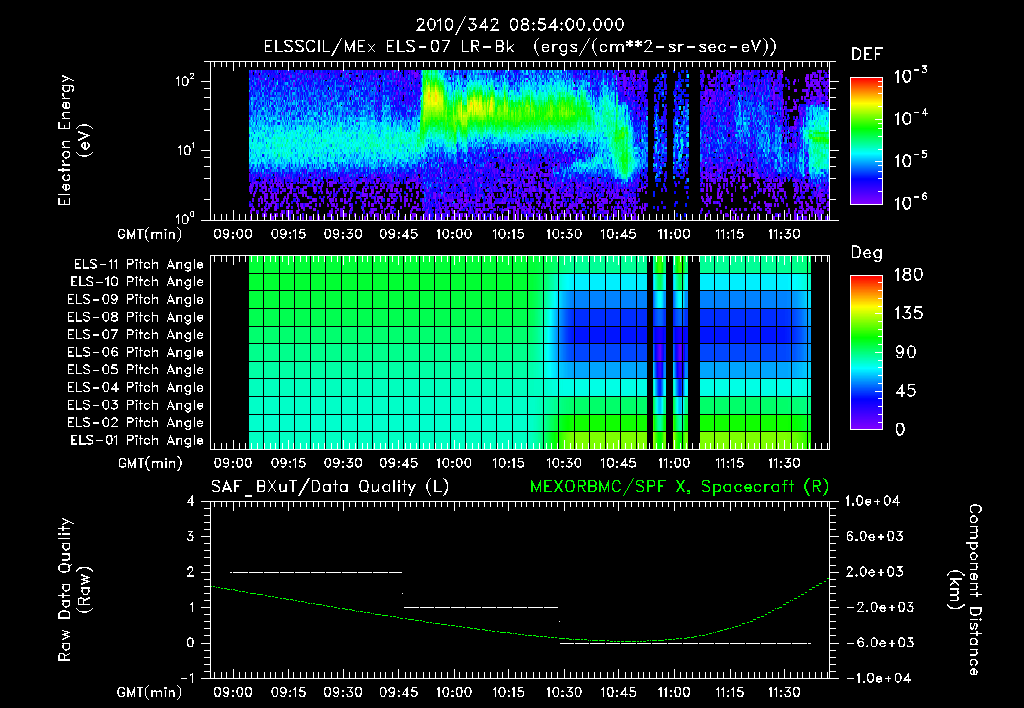
Task: Click the white data quality line at level 1
Action: pyautogui.click(x=481, y=607)
